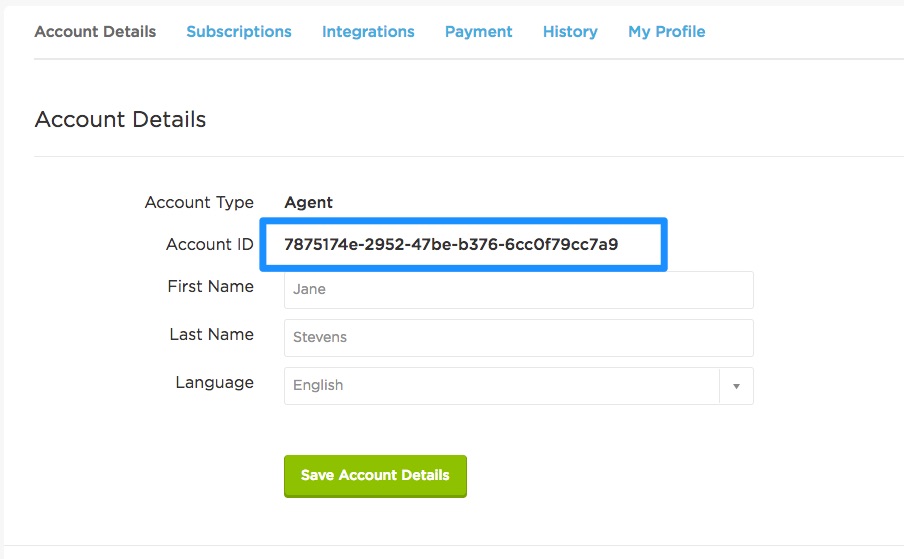Click the First Name field containing Jane
This screenshot has width=904, height=559.
coord(518,289)
